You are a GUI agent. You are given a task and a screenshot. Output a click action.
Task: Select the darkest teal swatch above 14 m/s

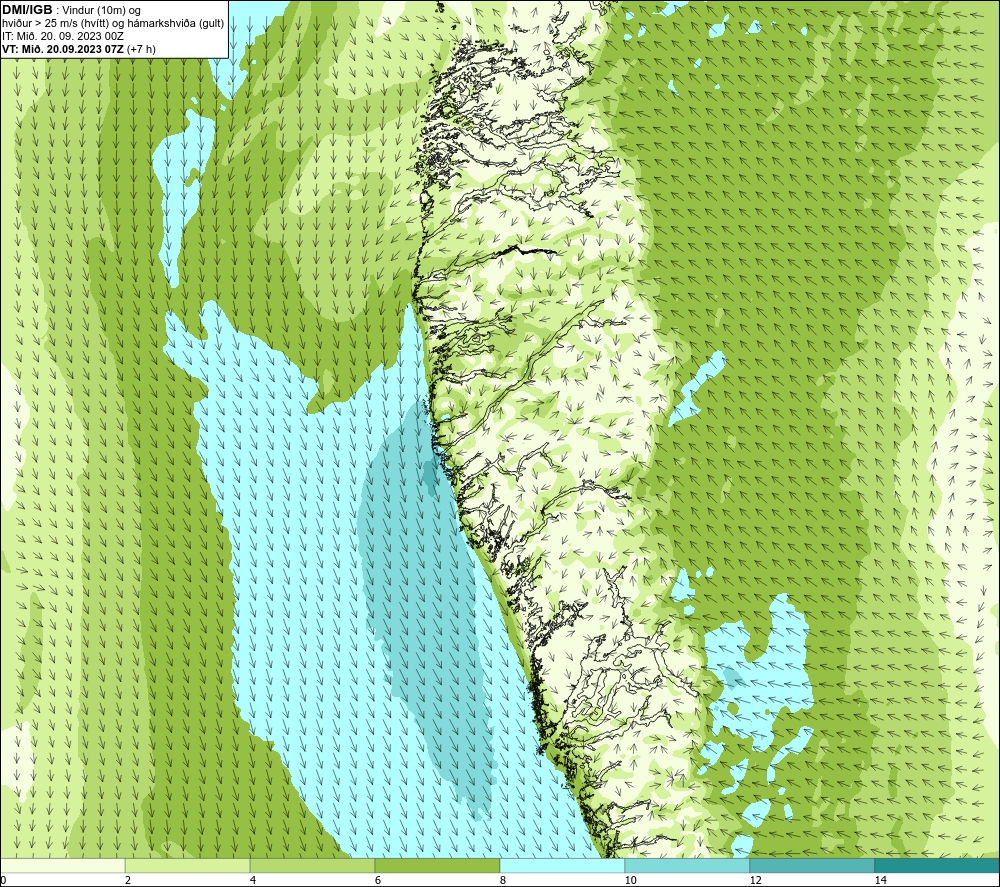point(938,865)
